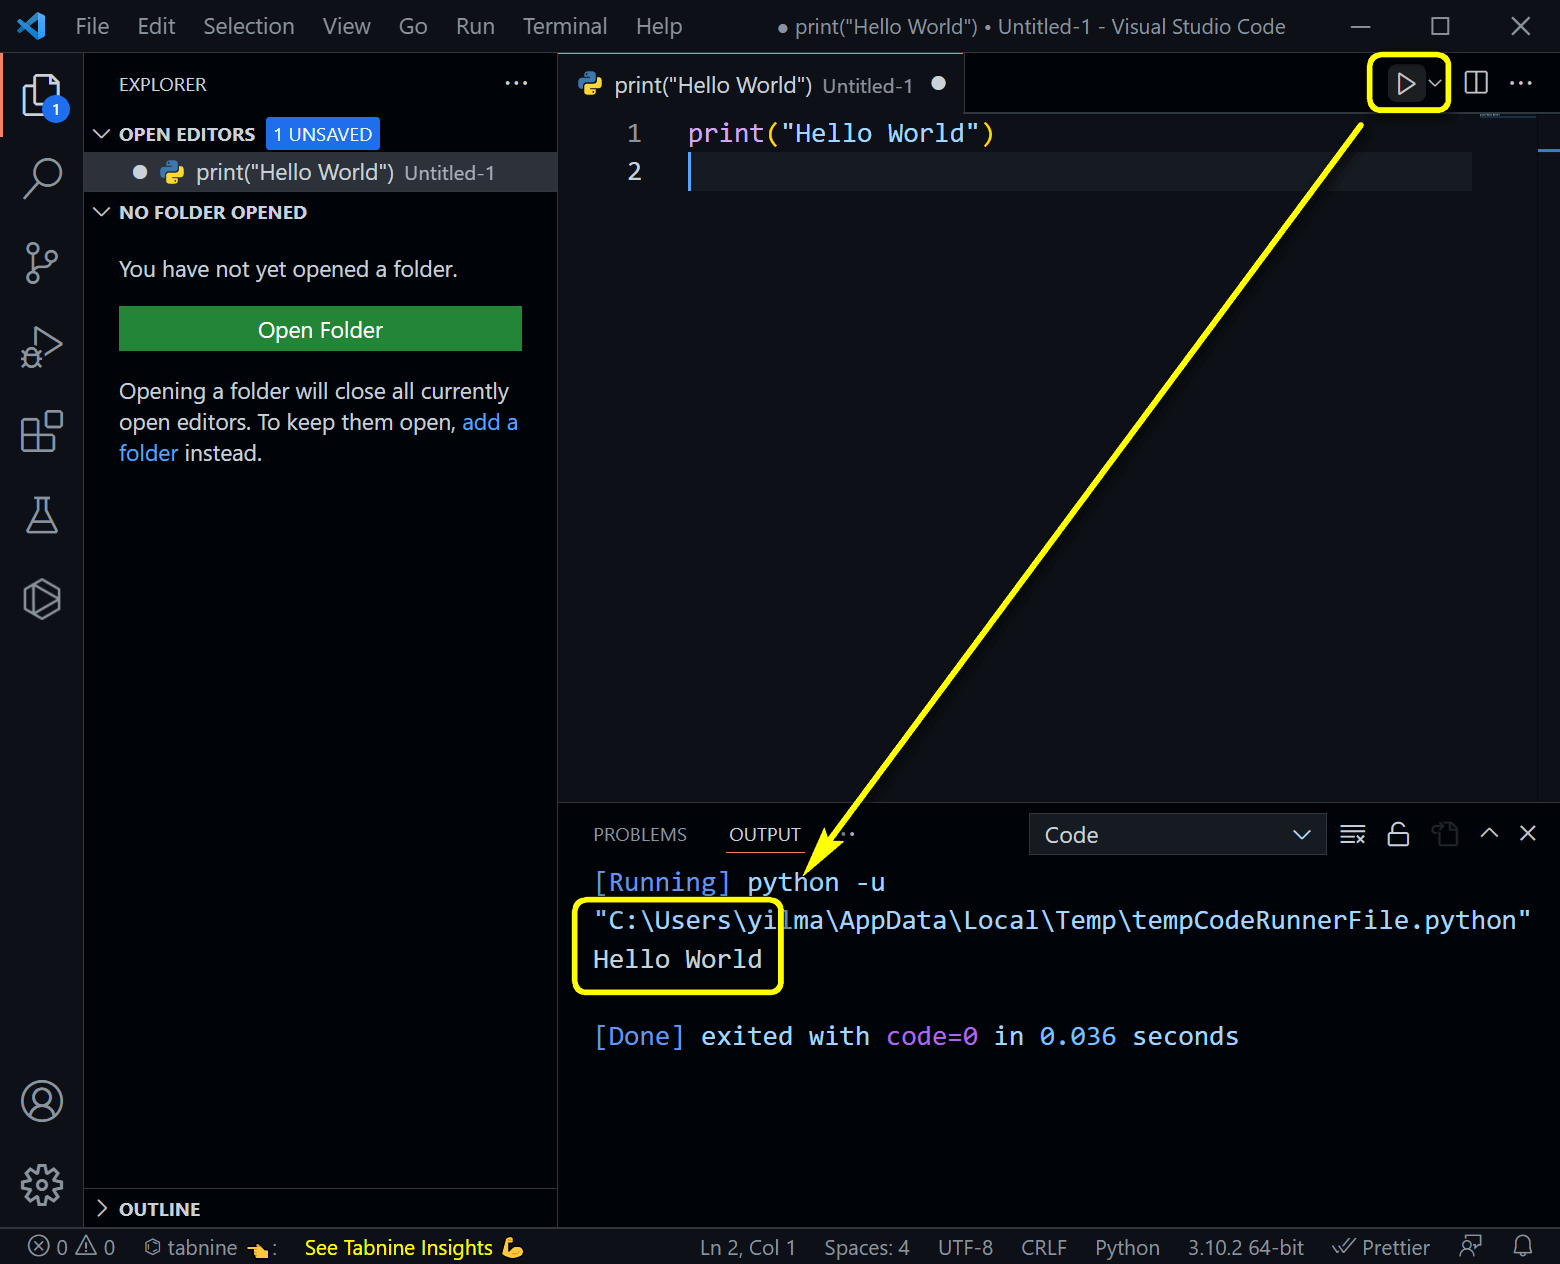Viewport: 1560px width, 1264px height.
Task: Select Python language mode in status bar
Action: [1127, 1247]
